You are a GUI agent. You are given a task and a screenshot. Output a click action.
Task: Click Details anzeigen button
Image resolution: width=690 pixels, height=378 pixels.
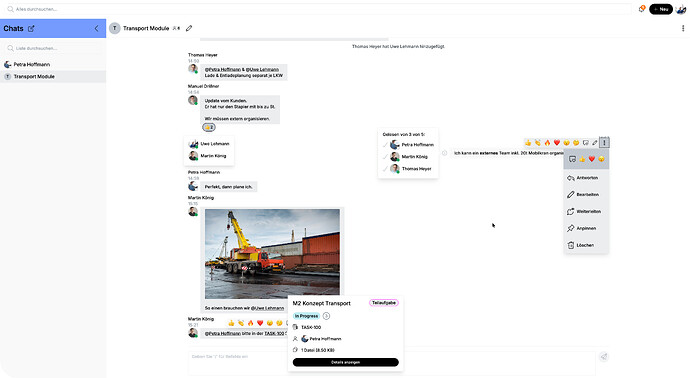345,362
